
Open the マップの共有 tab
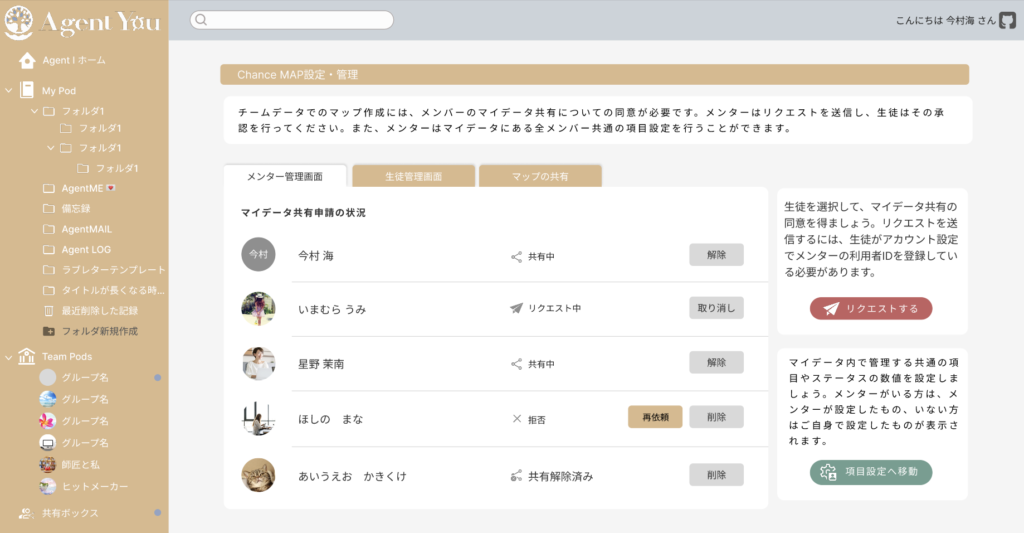(540, 176)
